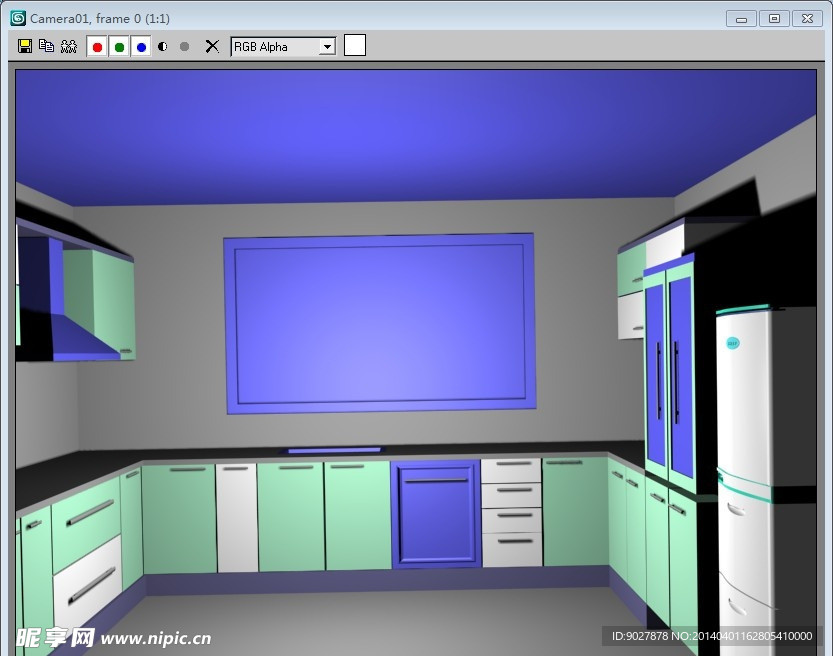Close the Camera01 render window
The height and width of the screenshot is (656, 833).
805,18
